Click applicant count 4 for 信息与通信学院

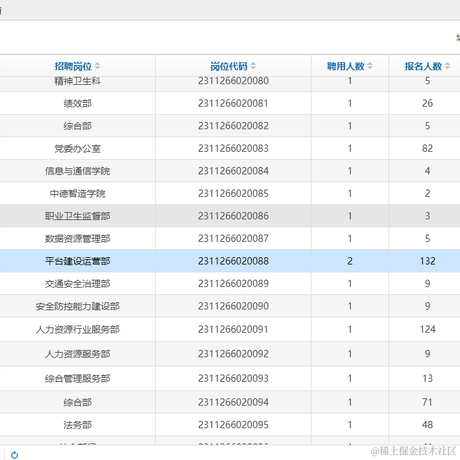coord(427,171)
